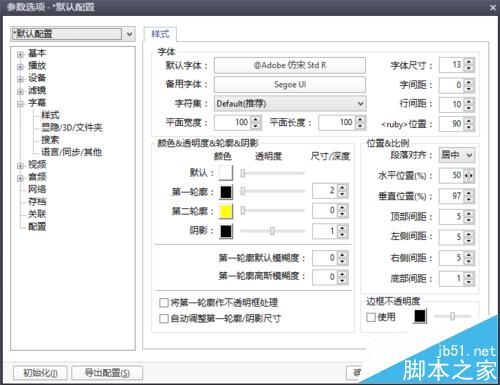
Task: Expand the 播放 tree node
Action: (20, 66)
